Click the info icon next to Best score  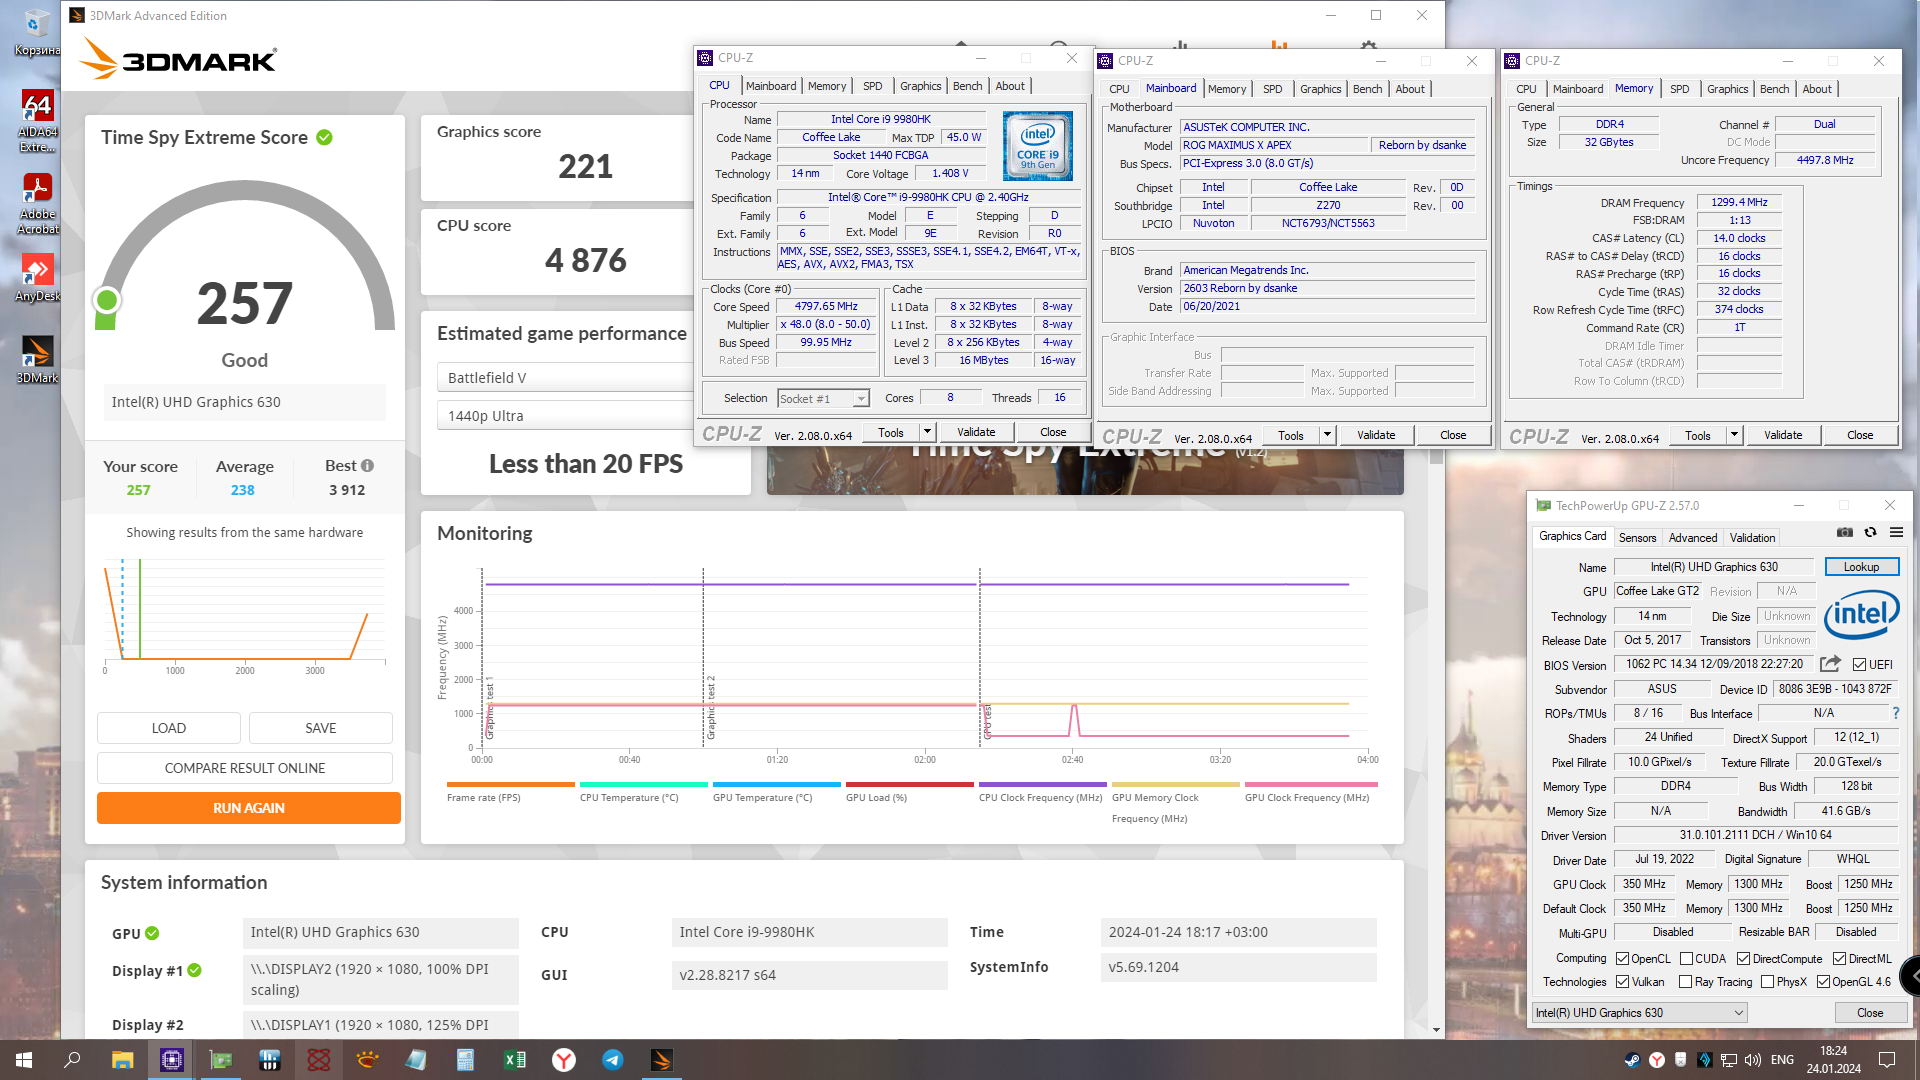click(367, 466)
